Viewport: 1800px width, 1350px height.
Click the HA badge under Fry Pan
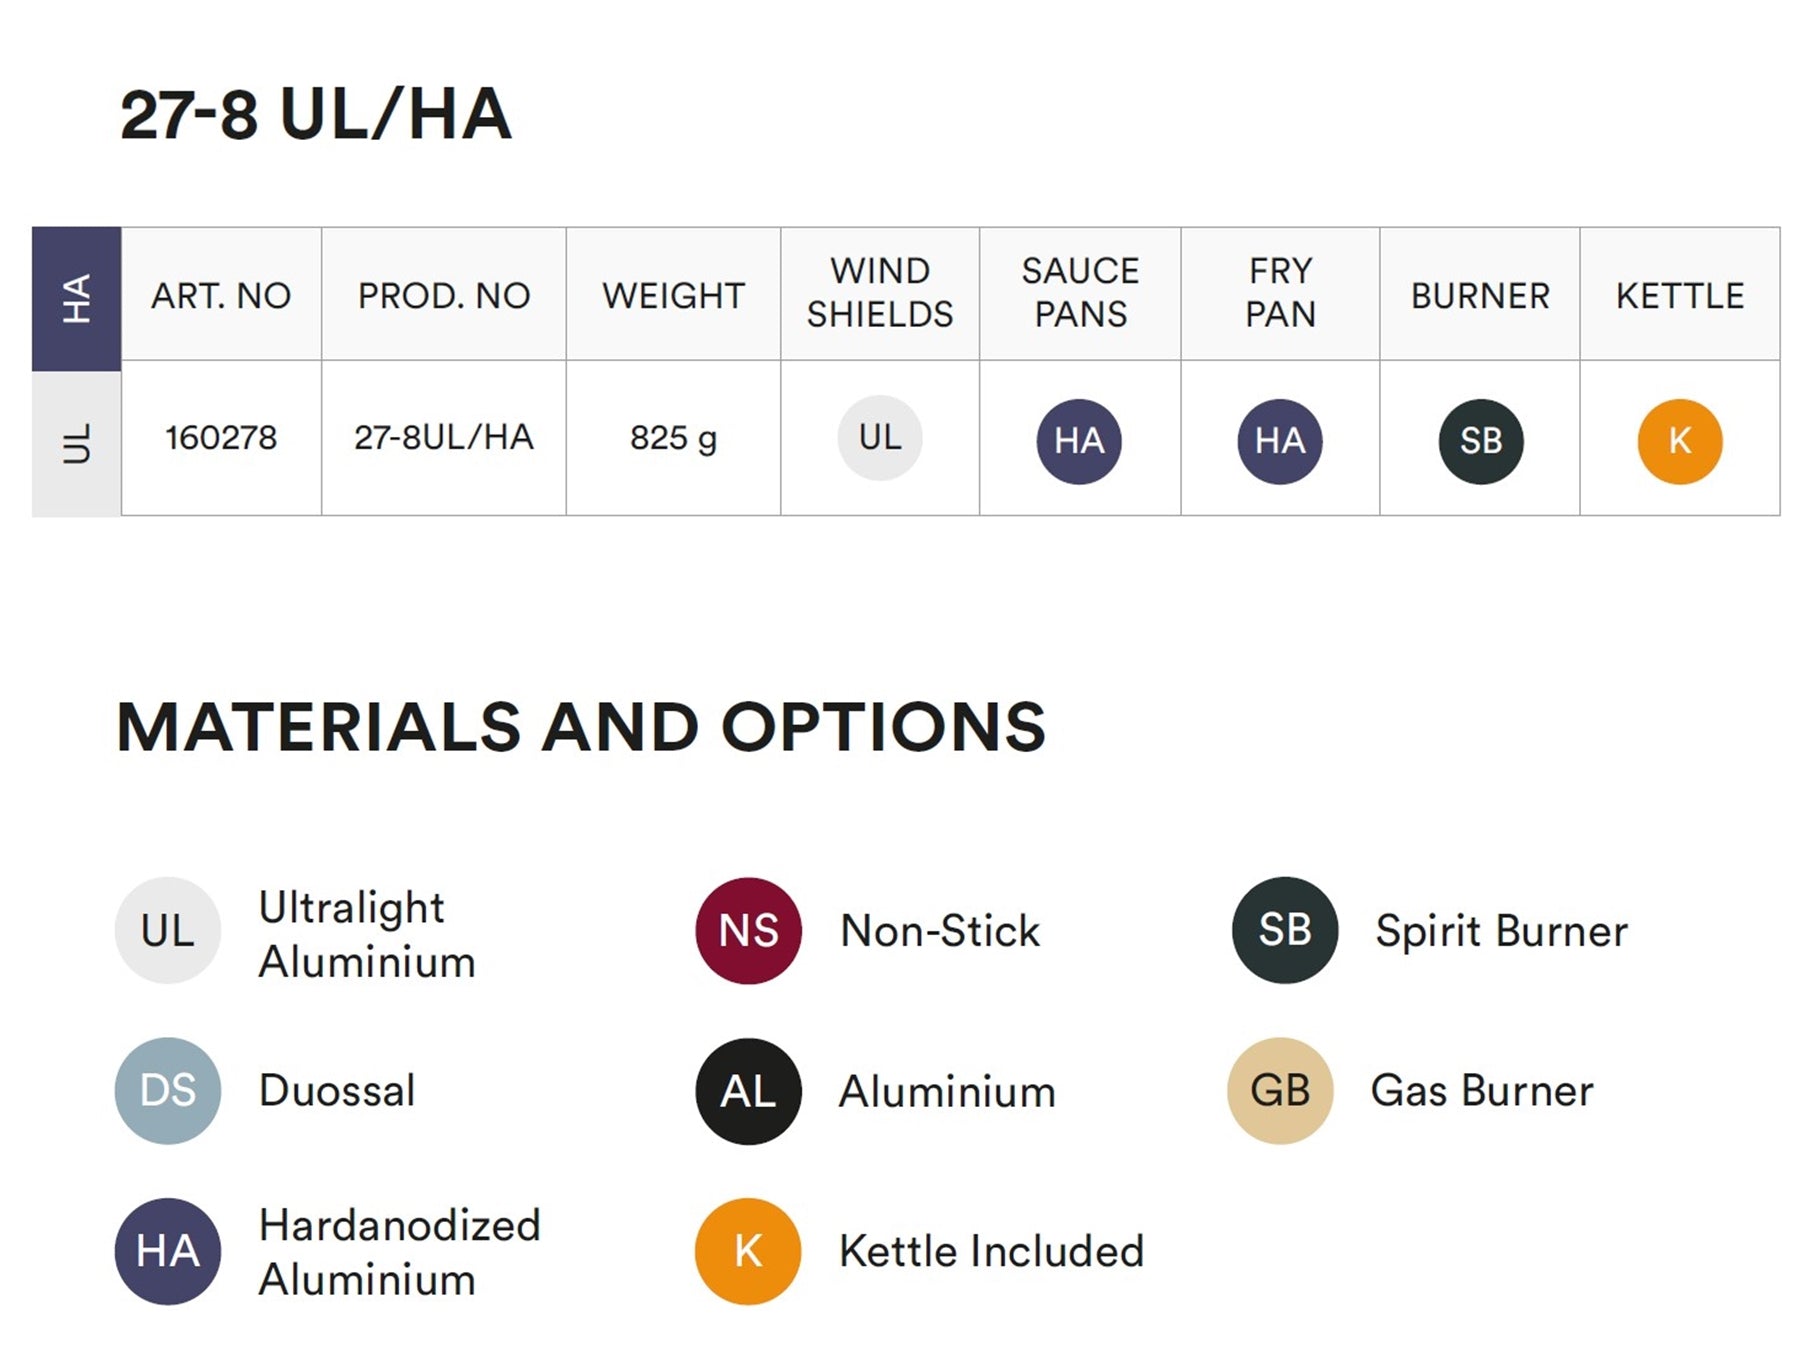(1279, 441)
